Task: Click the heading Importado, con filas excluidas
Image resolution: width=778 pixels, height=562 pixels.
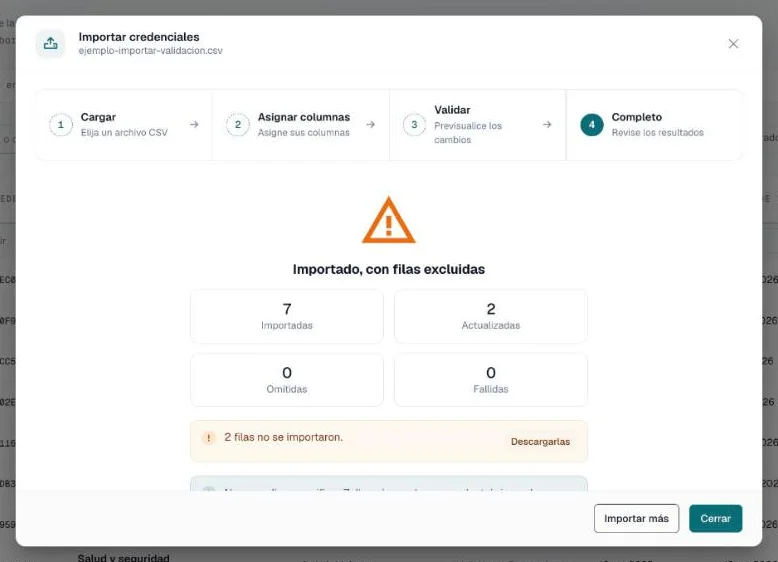Action: pos(389,269)
